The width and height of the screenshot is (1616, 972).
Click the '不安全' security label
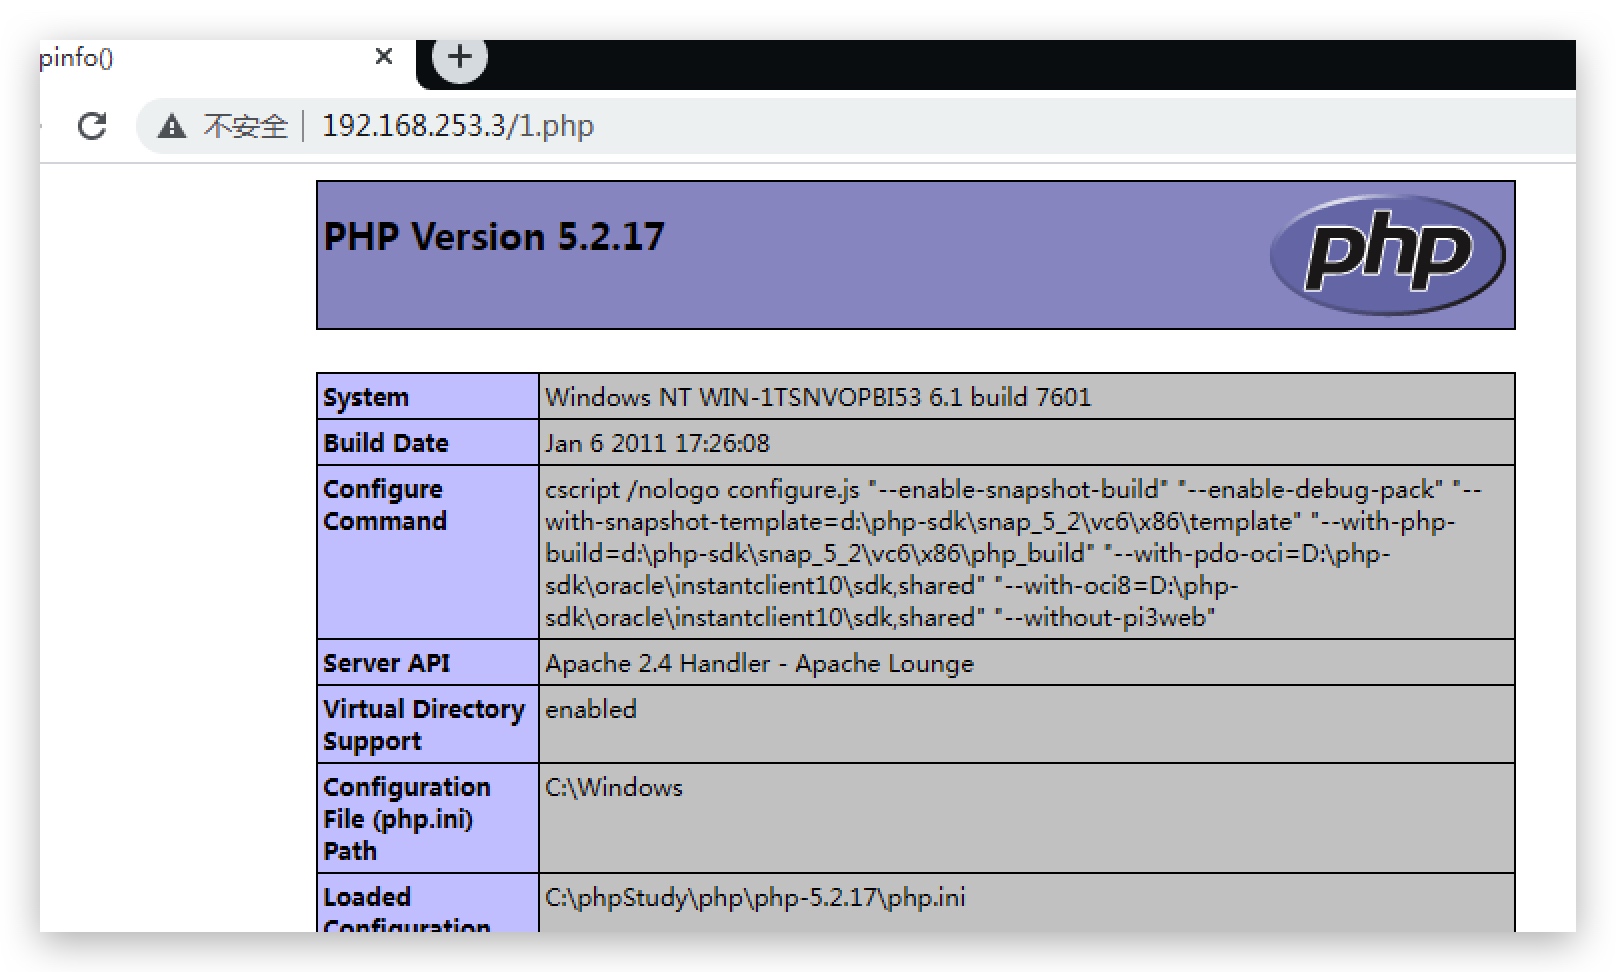point(245,126)
